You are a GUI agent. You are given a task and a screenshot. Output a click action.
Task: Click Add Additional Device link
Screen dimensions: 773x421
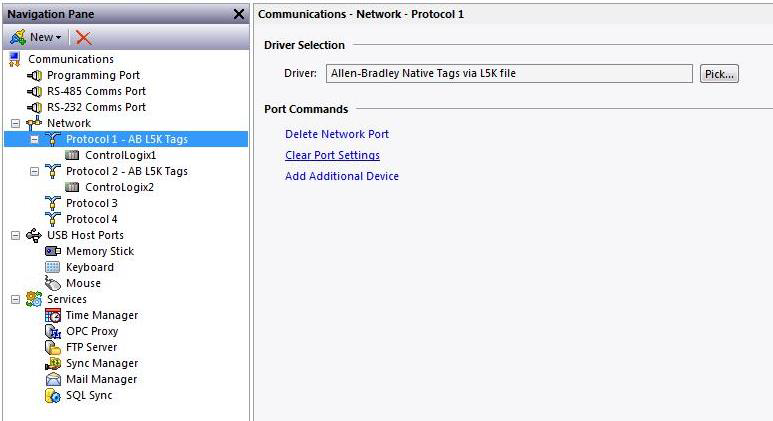(342, 176)
